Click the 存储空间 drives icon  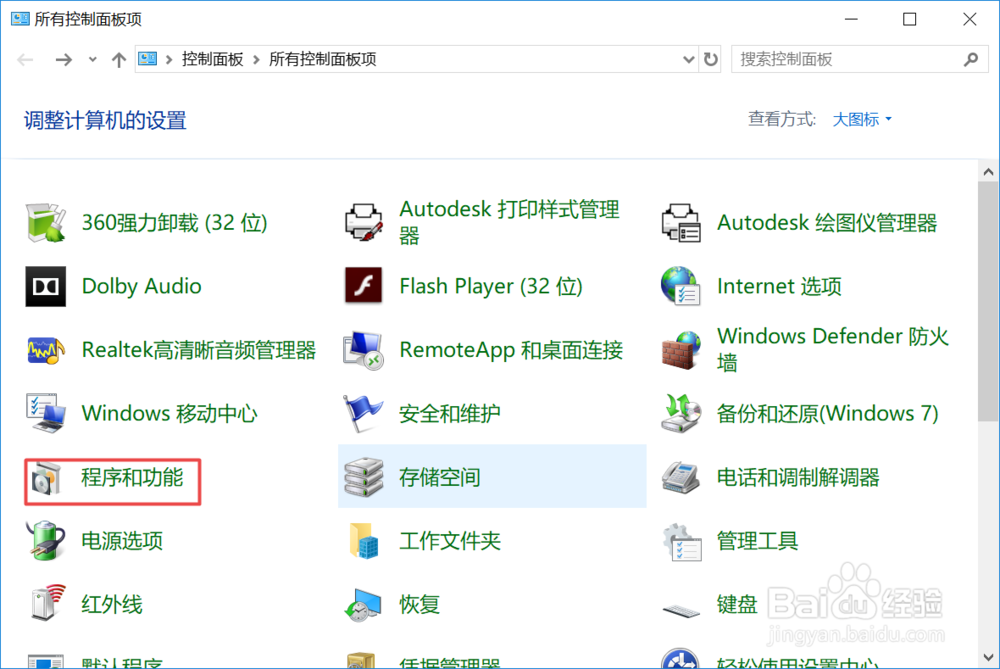(364, 476)
